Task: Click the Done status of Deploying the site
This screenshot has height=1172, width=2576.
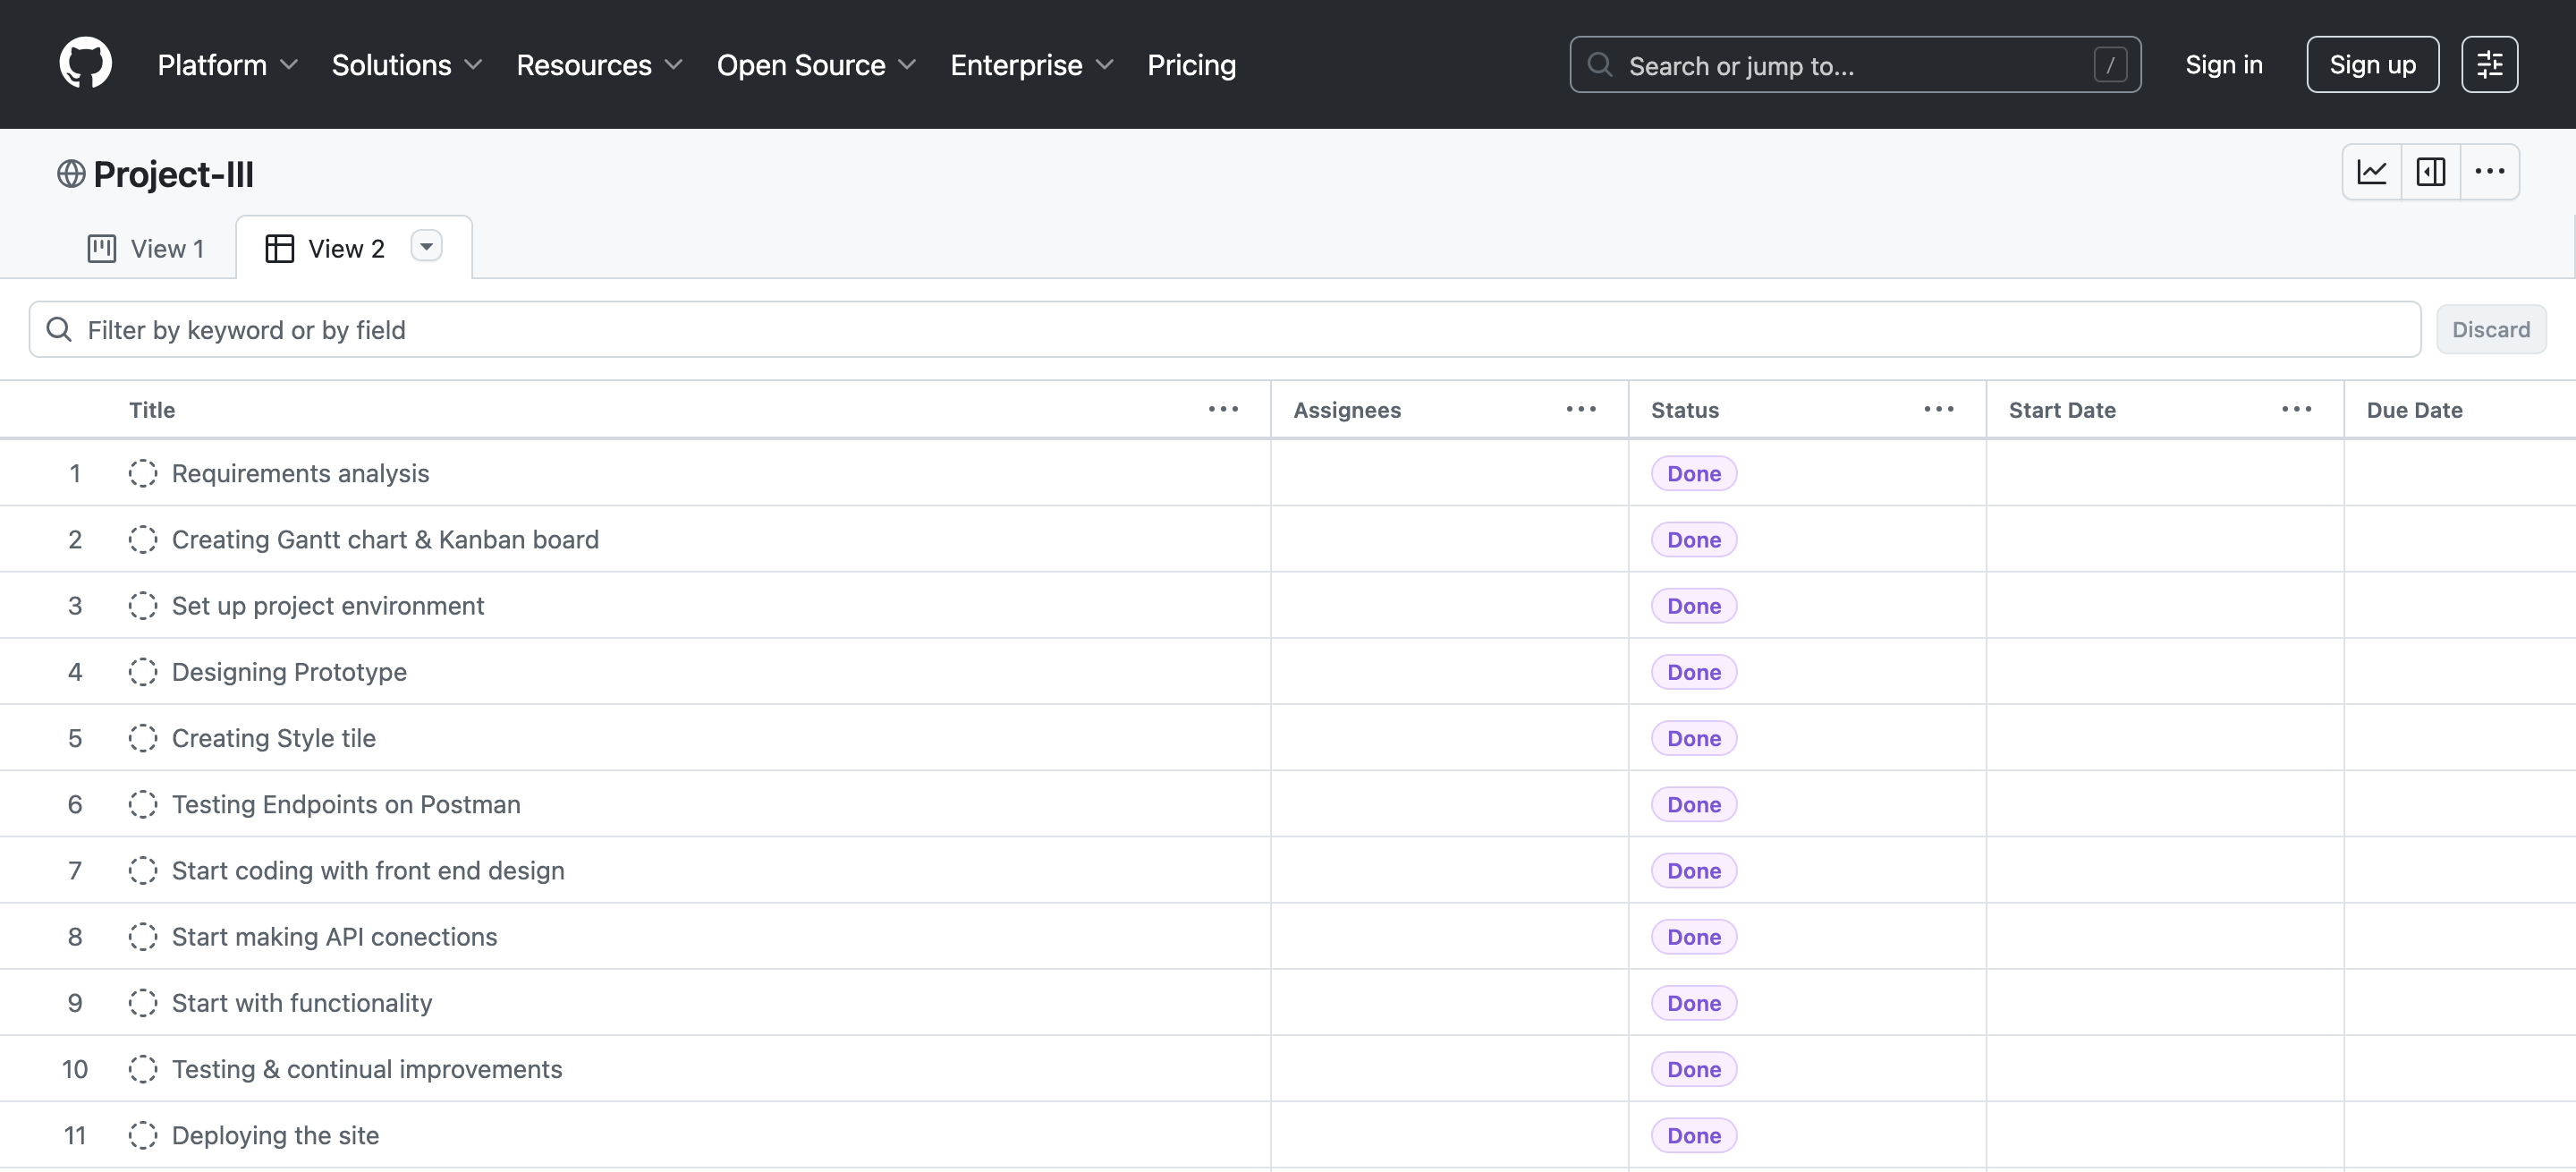Action: [x=1693, y=1135]
